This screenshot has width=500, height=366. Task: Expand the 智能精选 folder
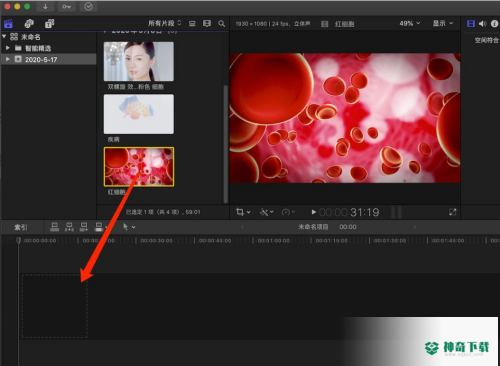click(8, 48)
